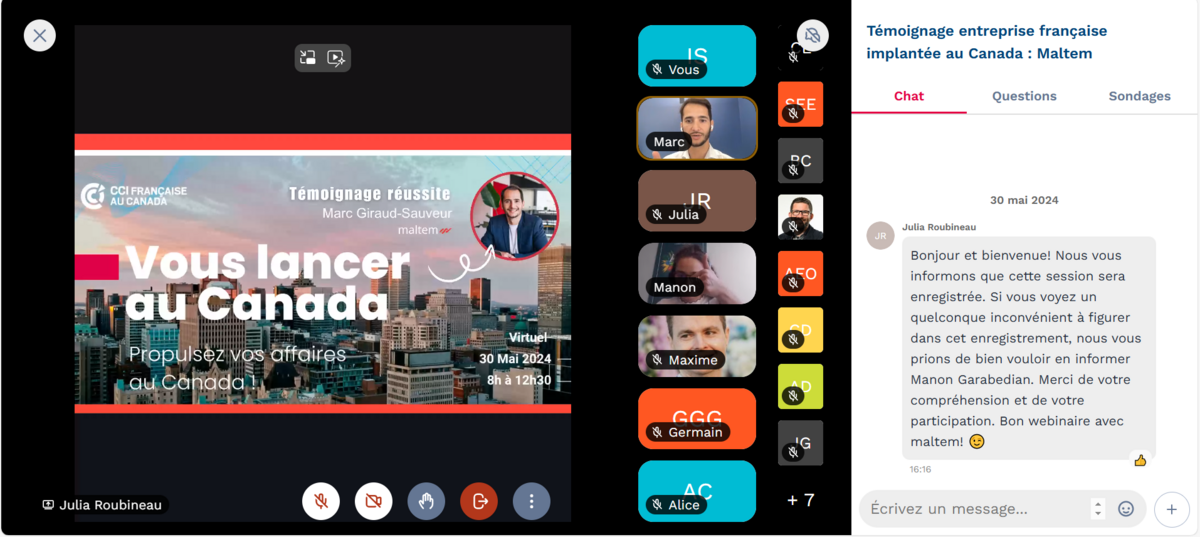The image size is (1200, 537).
Task: Click the picture-in-picture icon above the slide
Action: click(309, 58)
